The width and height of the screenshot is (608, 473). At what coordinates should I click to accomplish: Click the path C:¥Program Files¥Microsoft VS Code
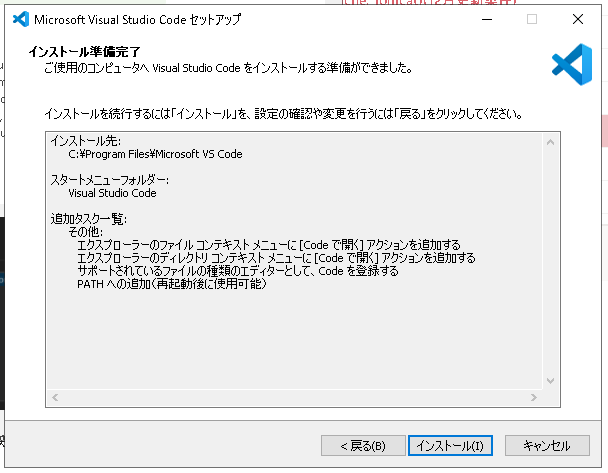[x=155, y=154]
